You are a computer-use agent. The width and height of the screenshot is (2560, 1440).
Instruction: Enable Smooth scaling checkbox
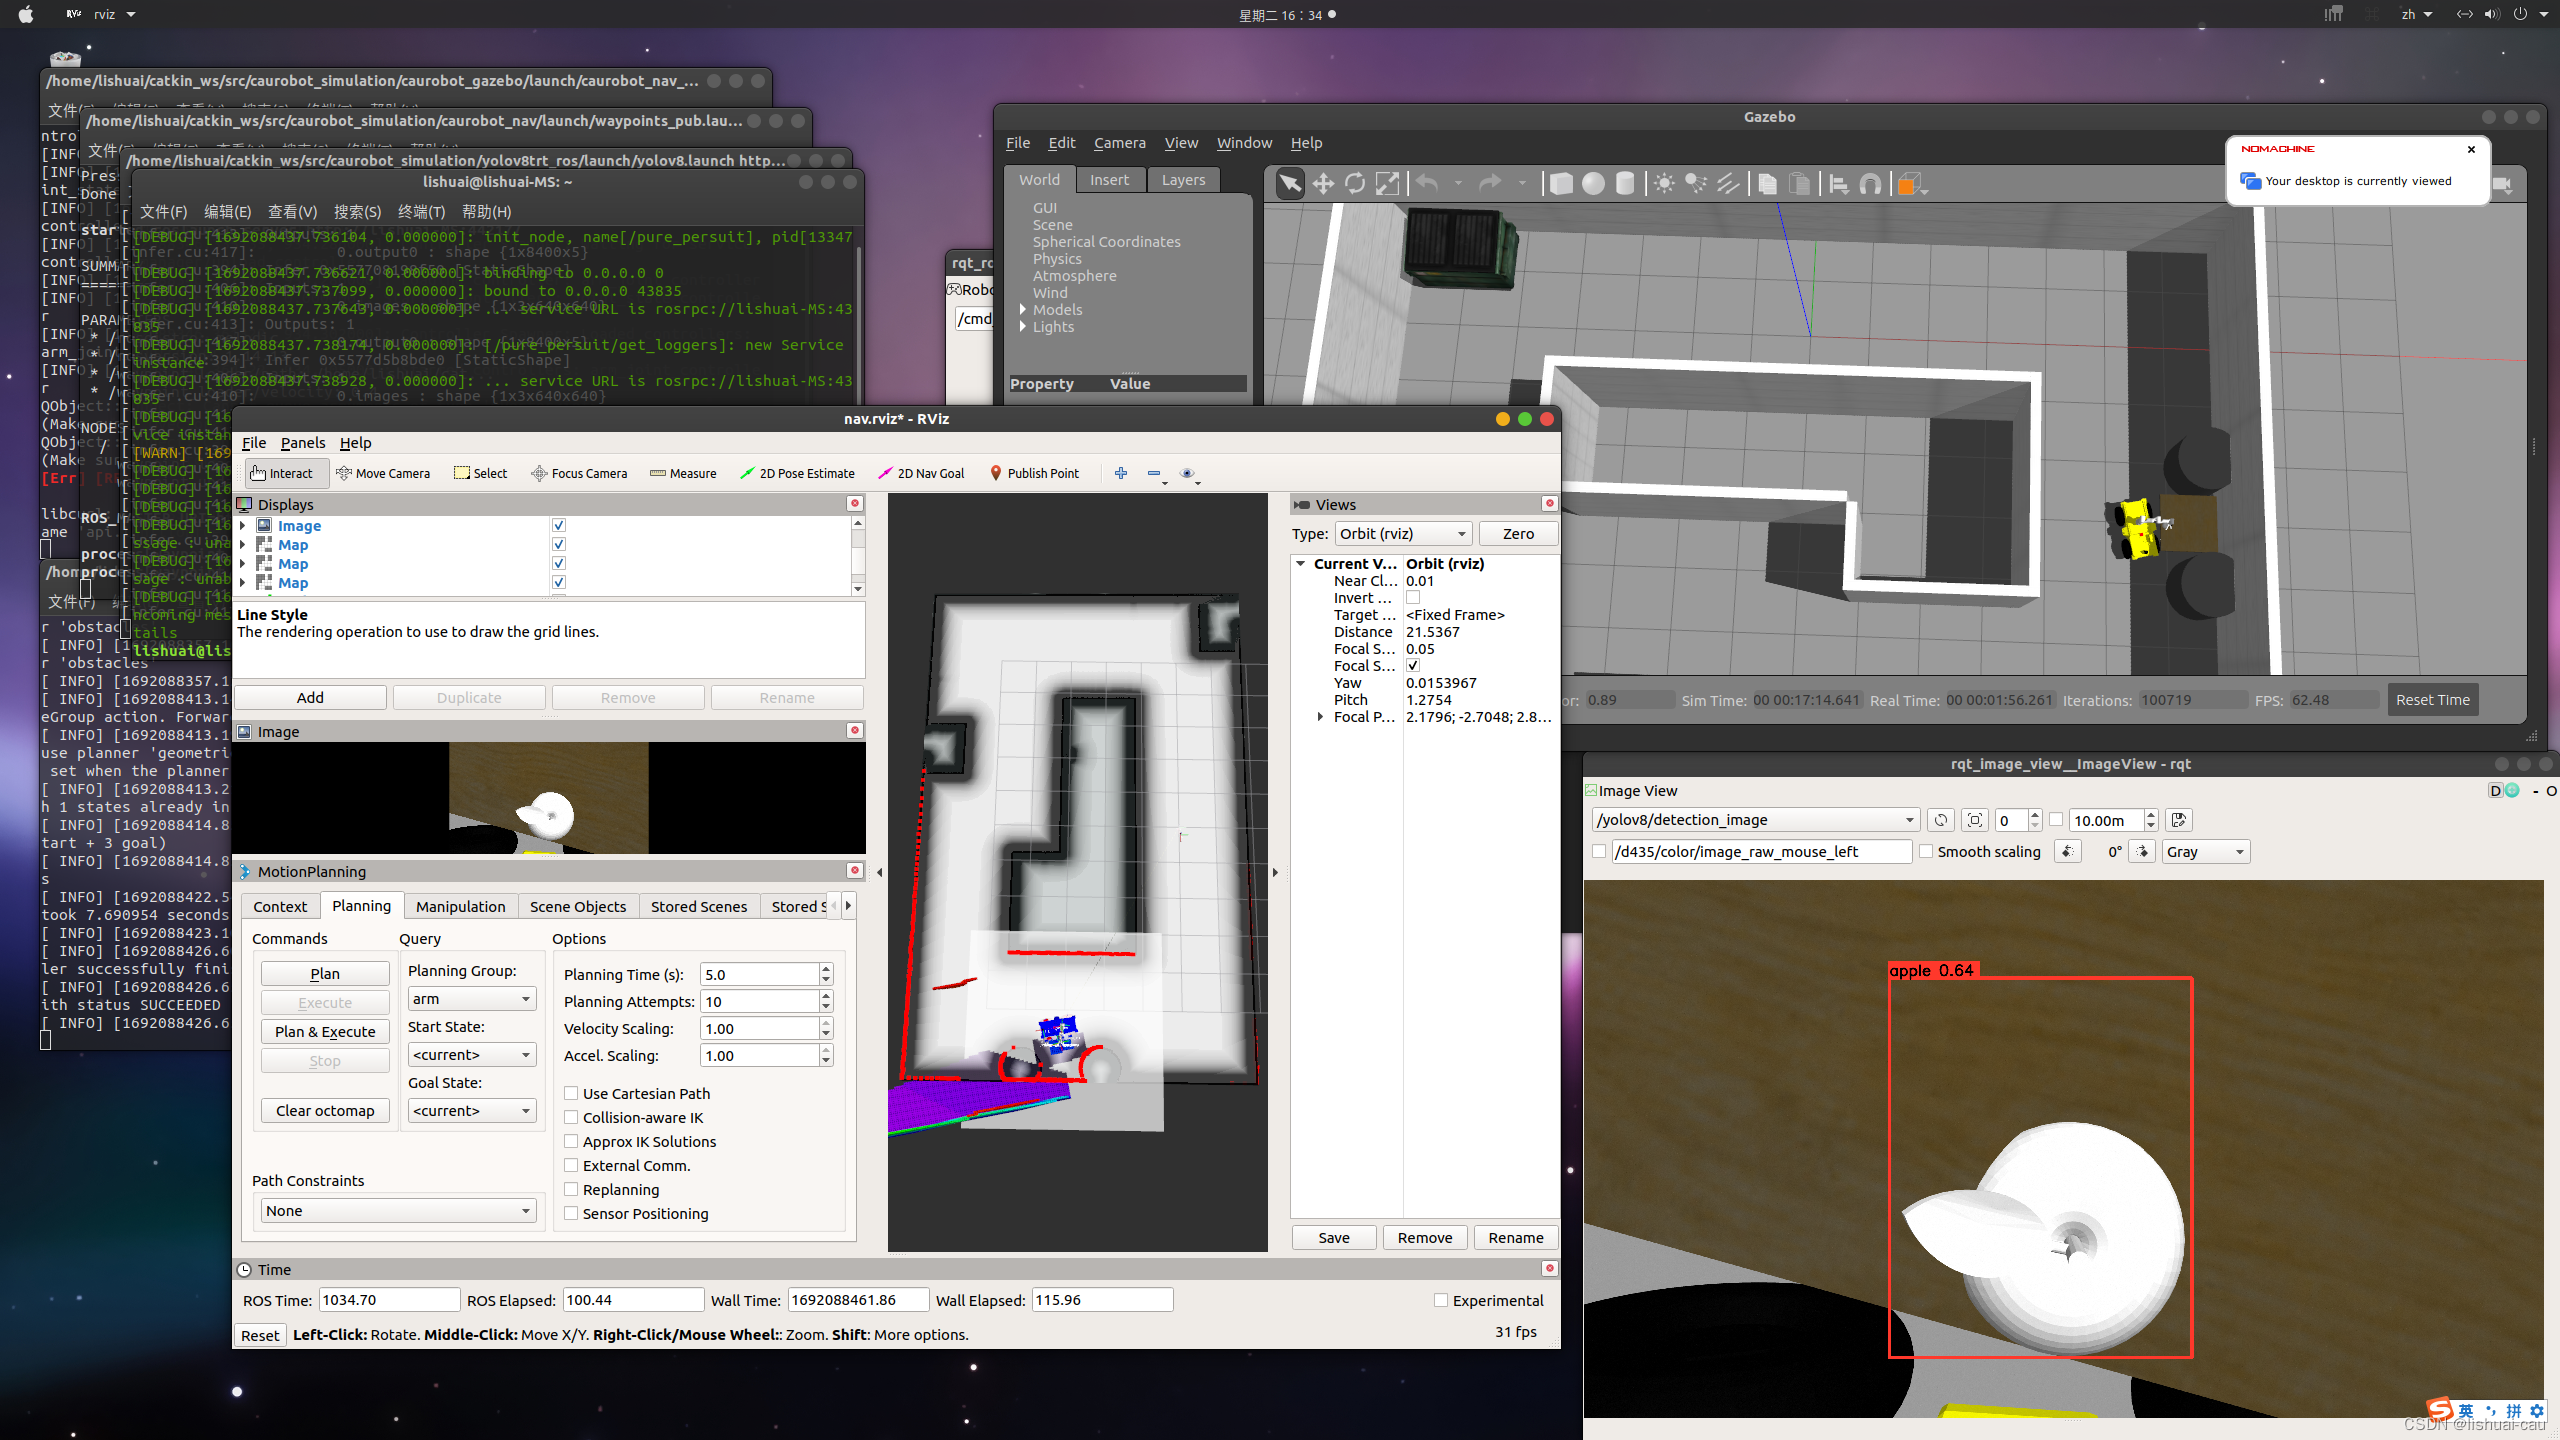click(x=1926, y=852)
